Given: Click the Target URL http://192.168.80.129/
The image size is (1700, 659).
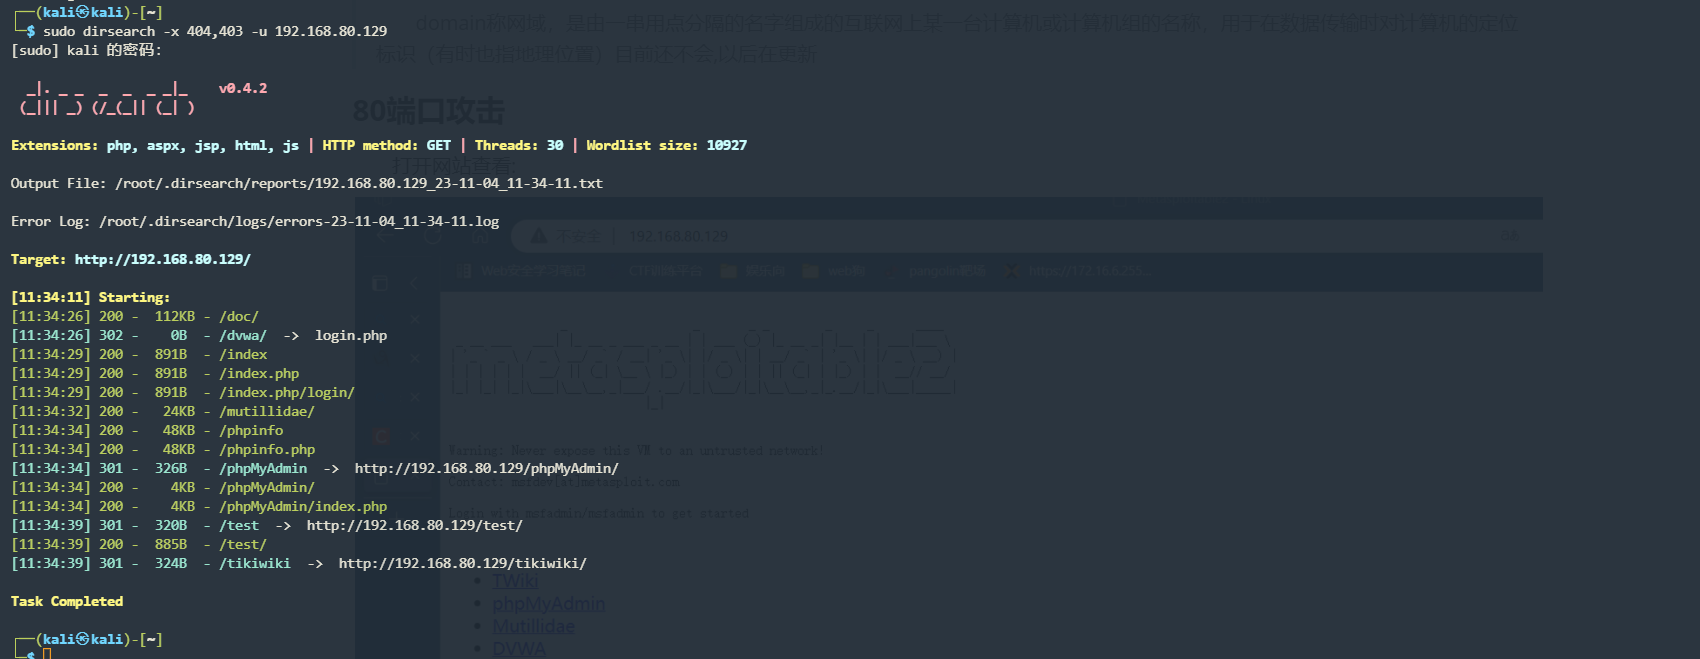Looking at the screenshot, I should click(x=162, y=259).
